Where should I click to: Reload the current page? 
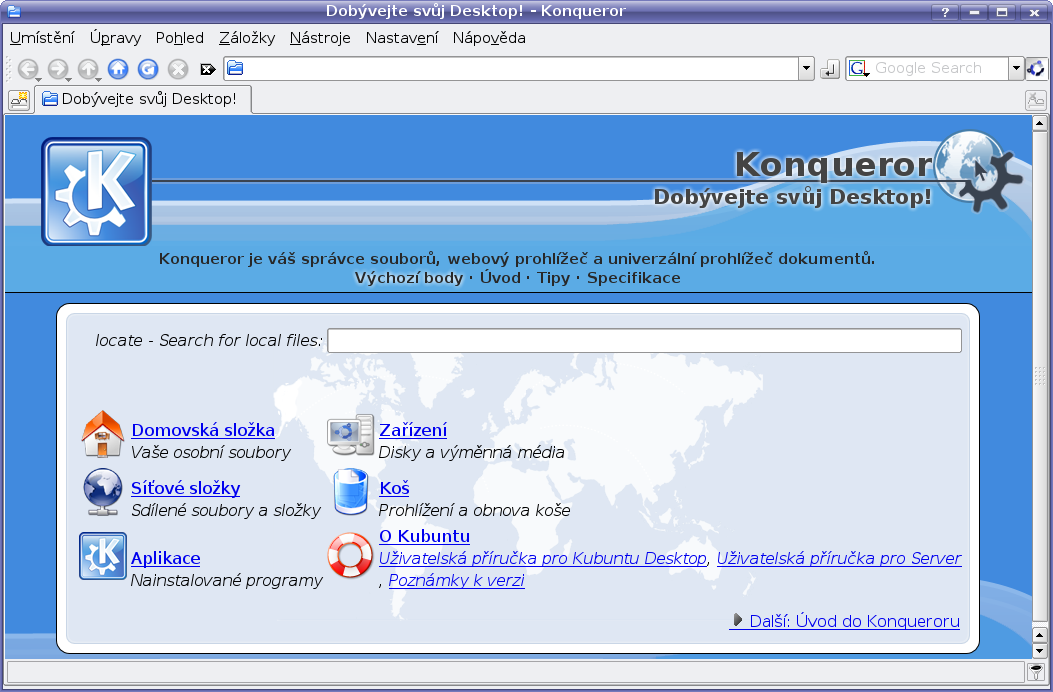point(148,69)
